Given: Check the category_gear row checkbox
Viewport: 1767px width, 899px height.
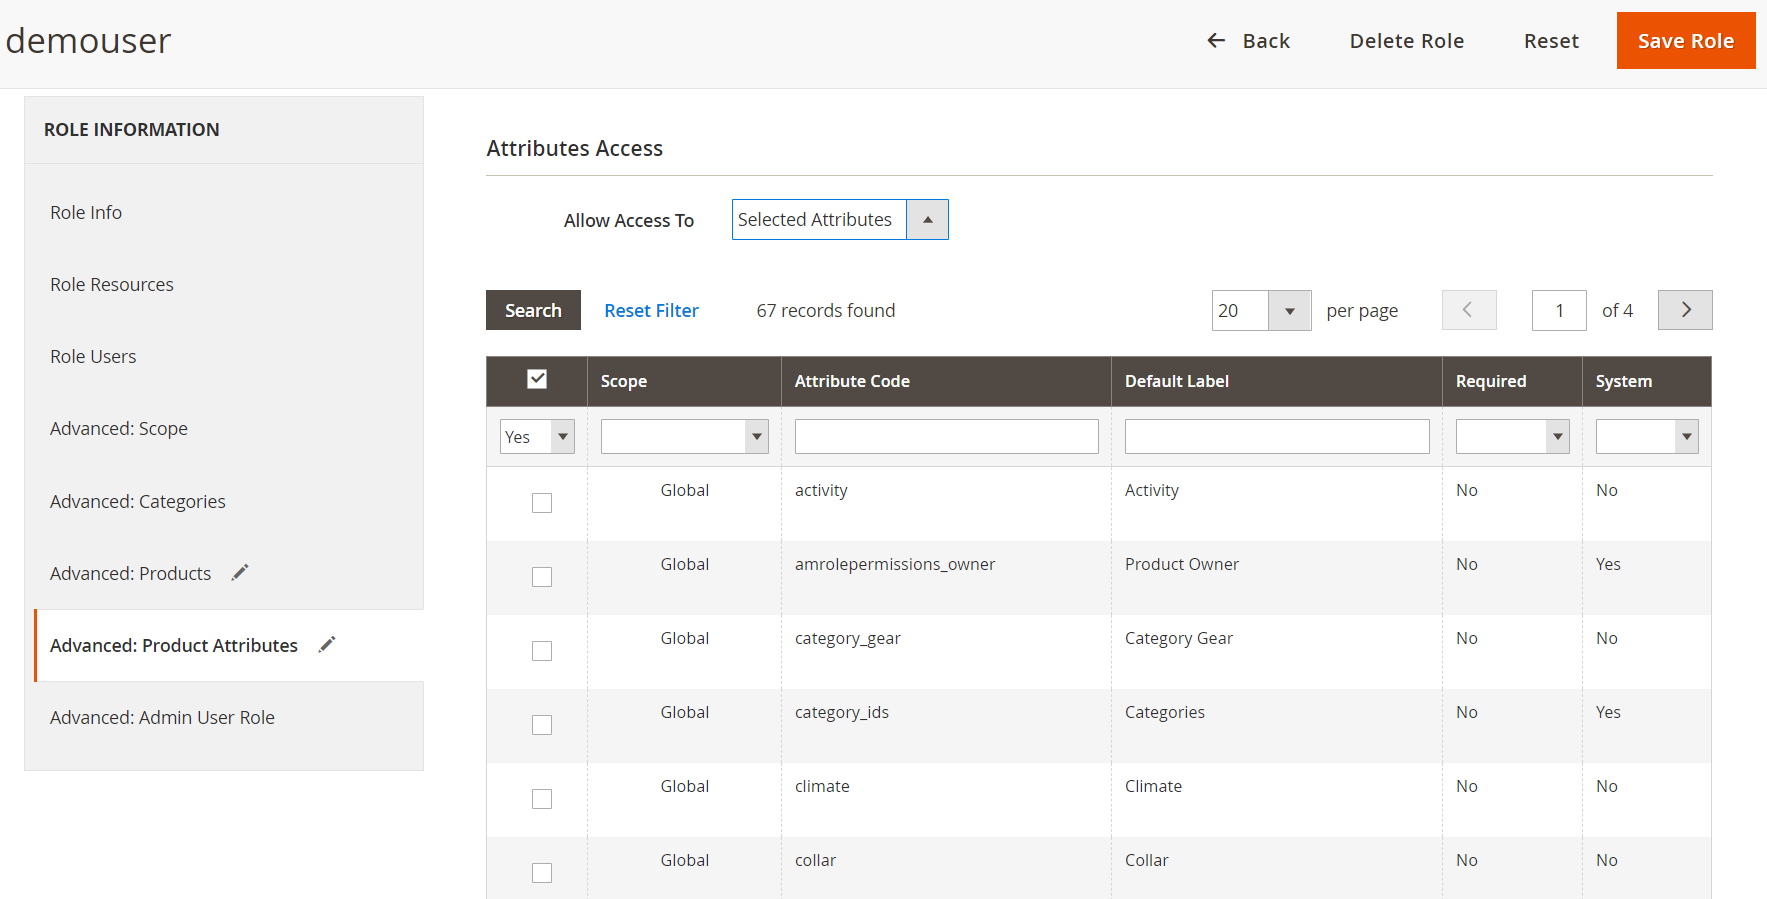Looking at the screenshot, I should (x=542, y=651).
